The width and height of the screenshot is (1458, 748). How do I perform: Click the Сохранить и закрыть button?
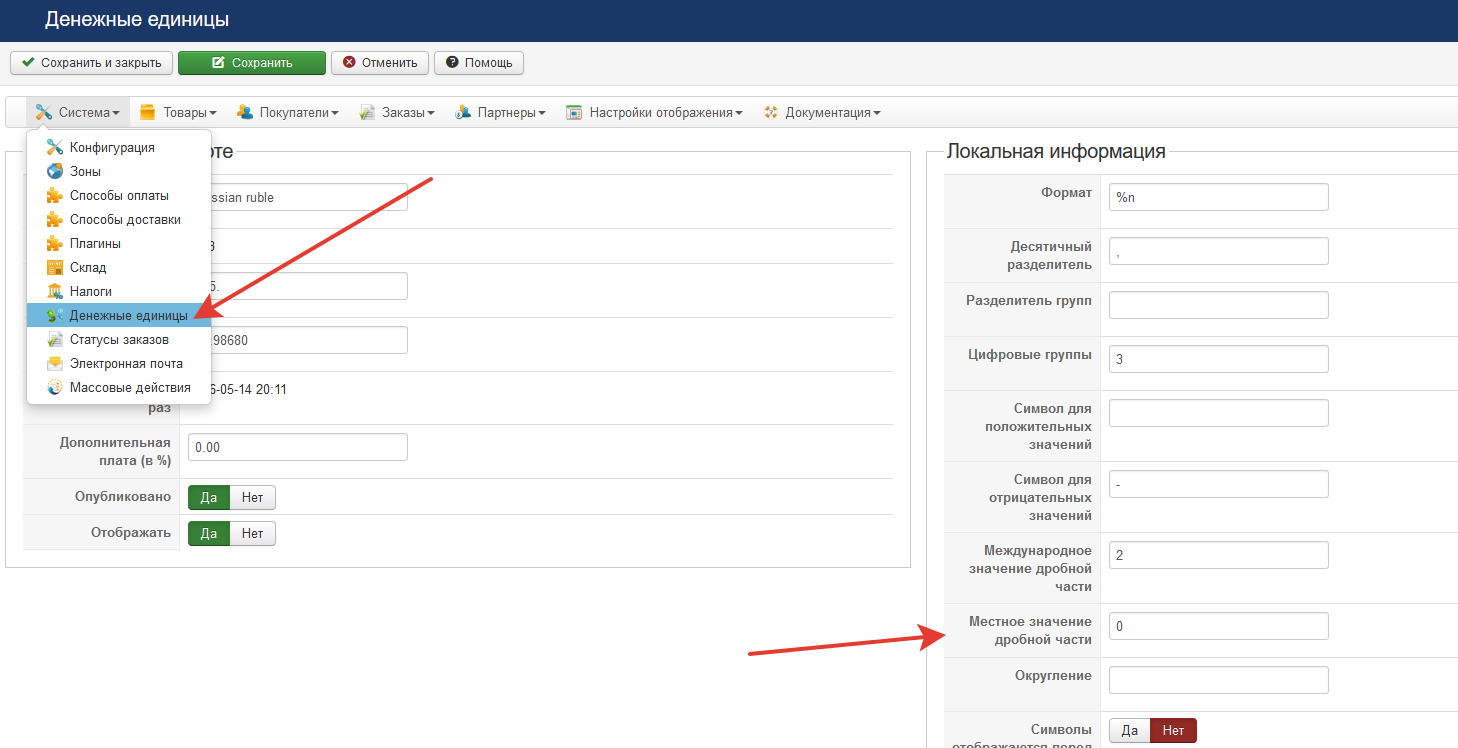tap(92, 62)
